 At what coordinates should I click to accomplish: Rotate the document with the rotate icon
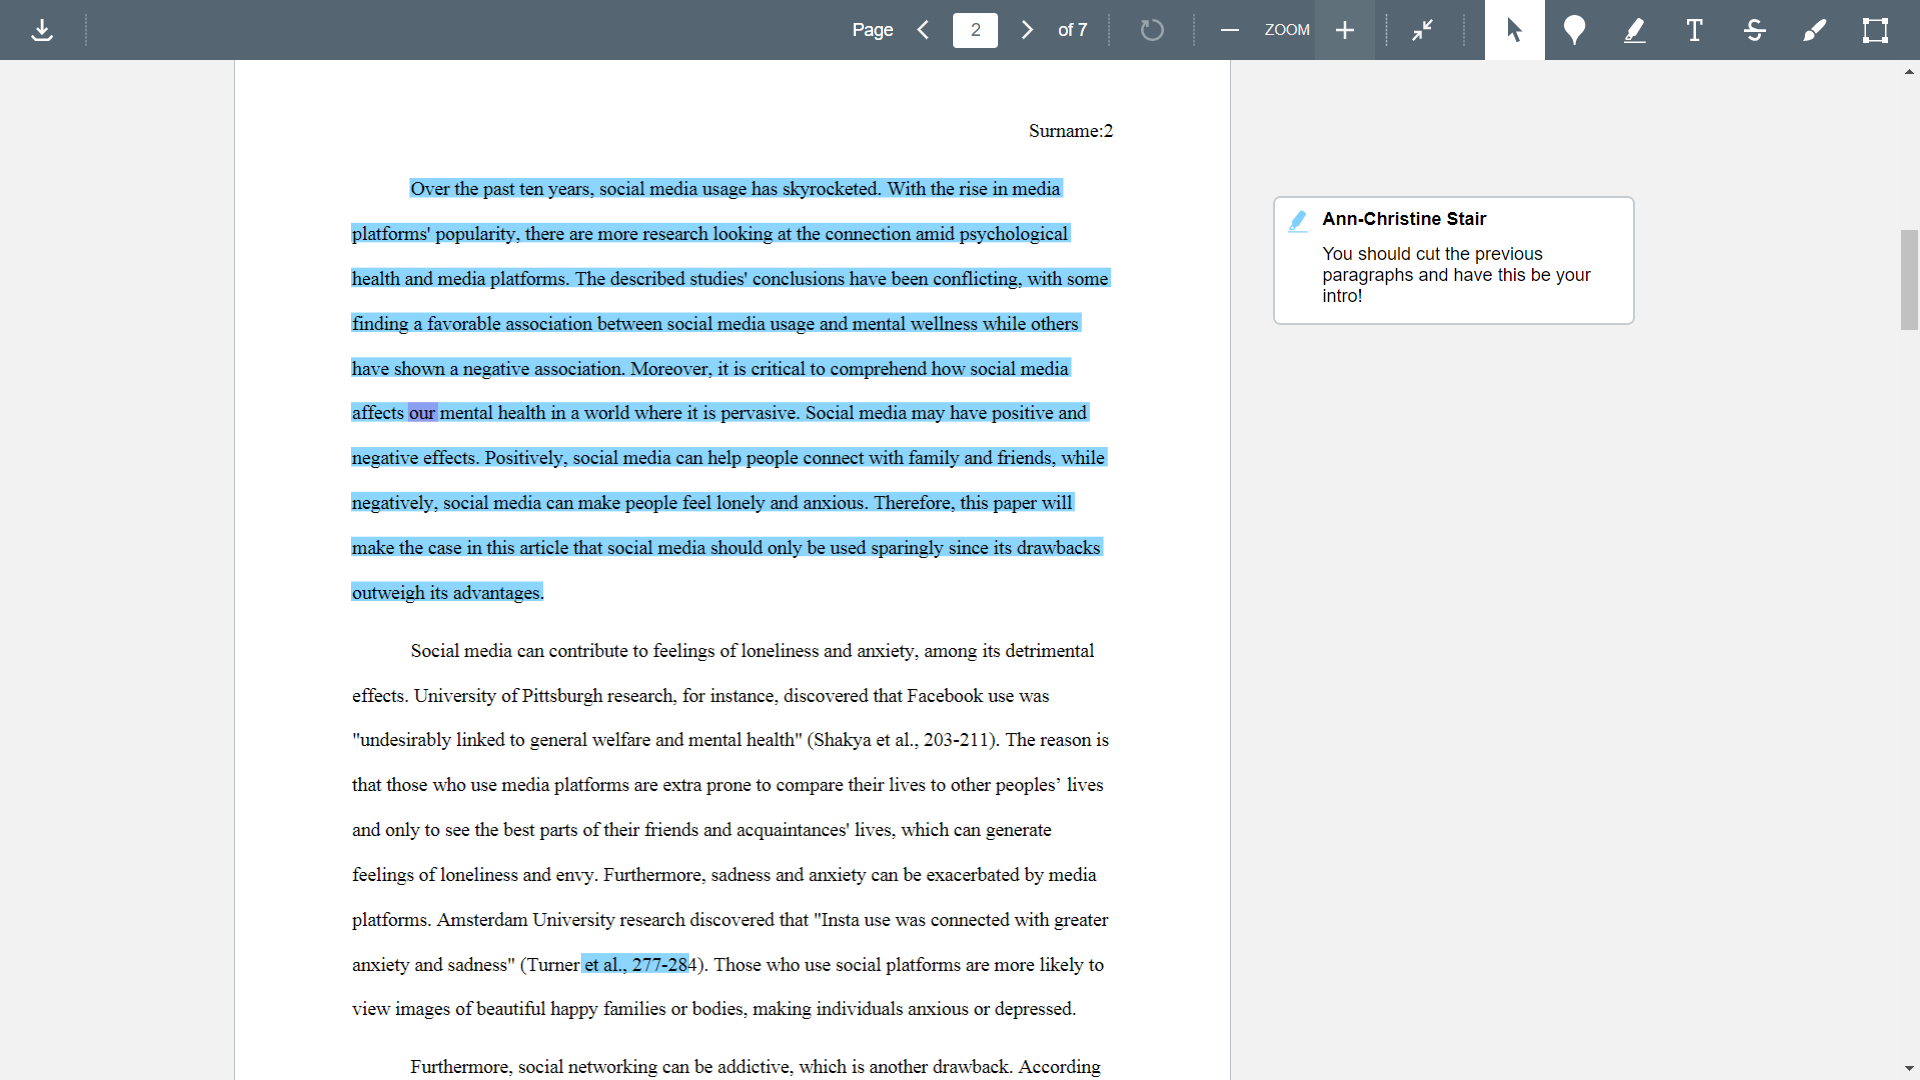tap(1152, 30)
